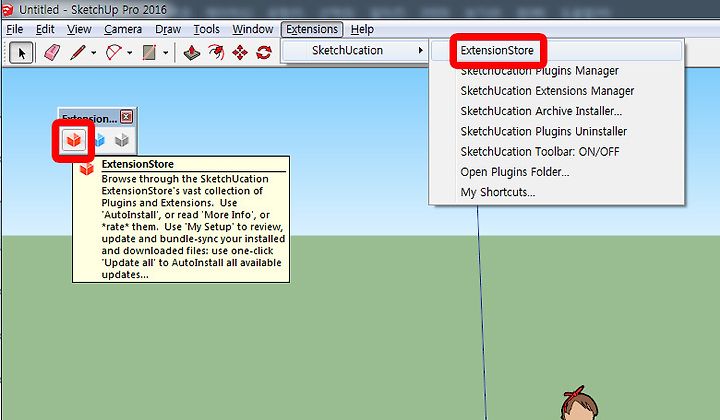720x420 pixels.
Task: Open the Edit menu
Action: pos(45,29)
